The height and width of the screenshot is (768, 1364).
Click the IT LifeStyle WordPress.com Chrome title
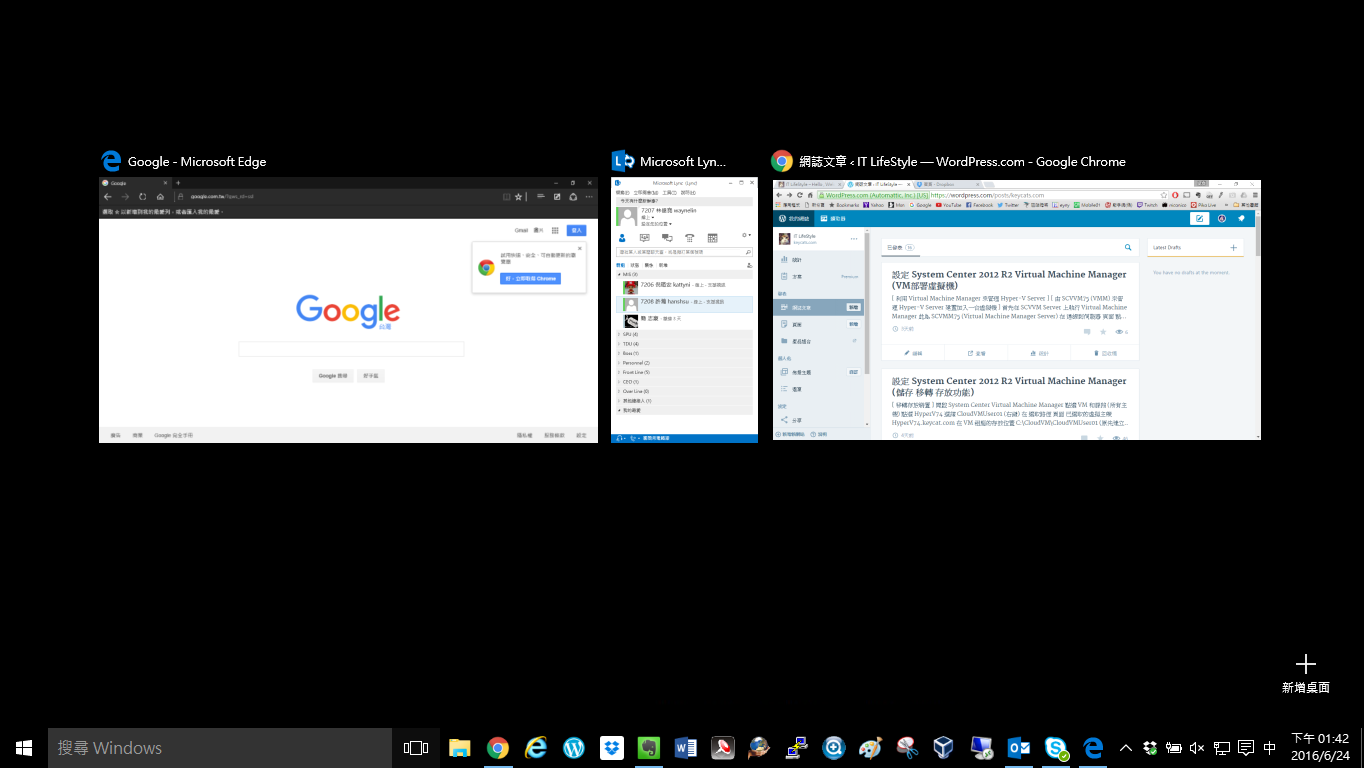[962, 161]
